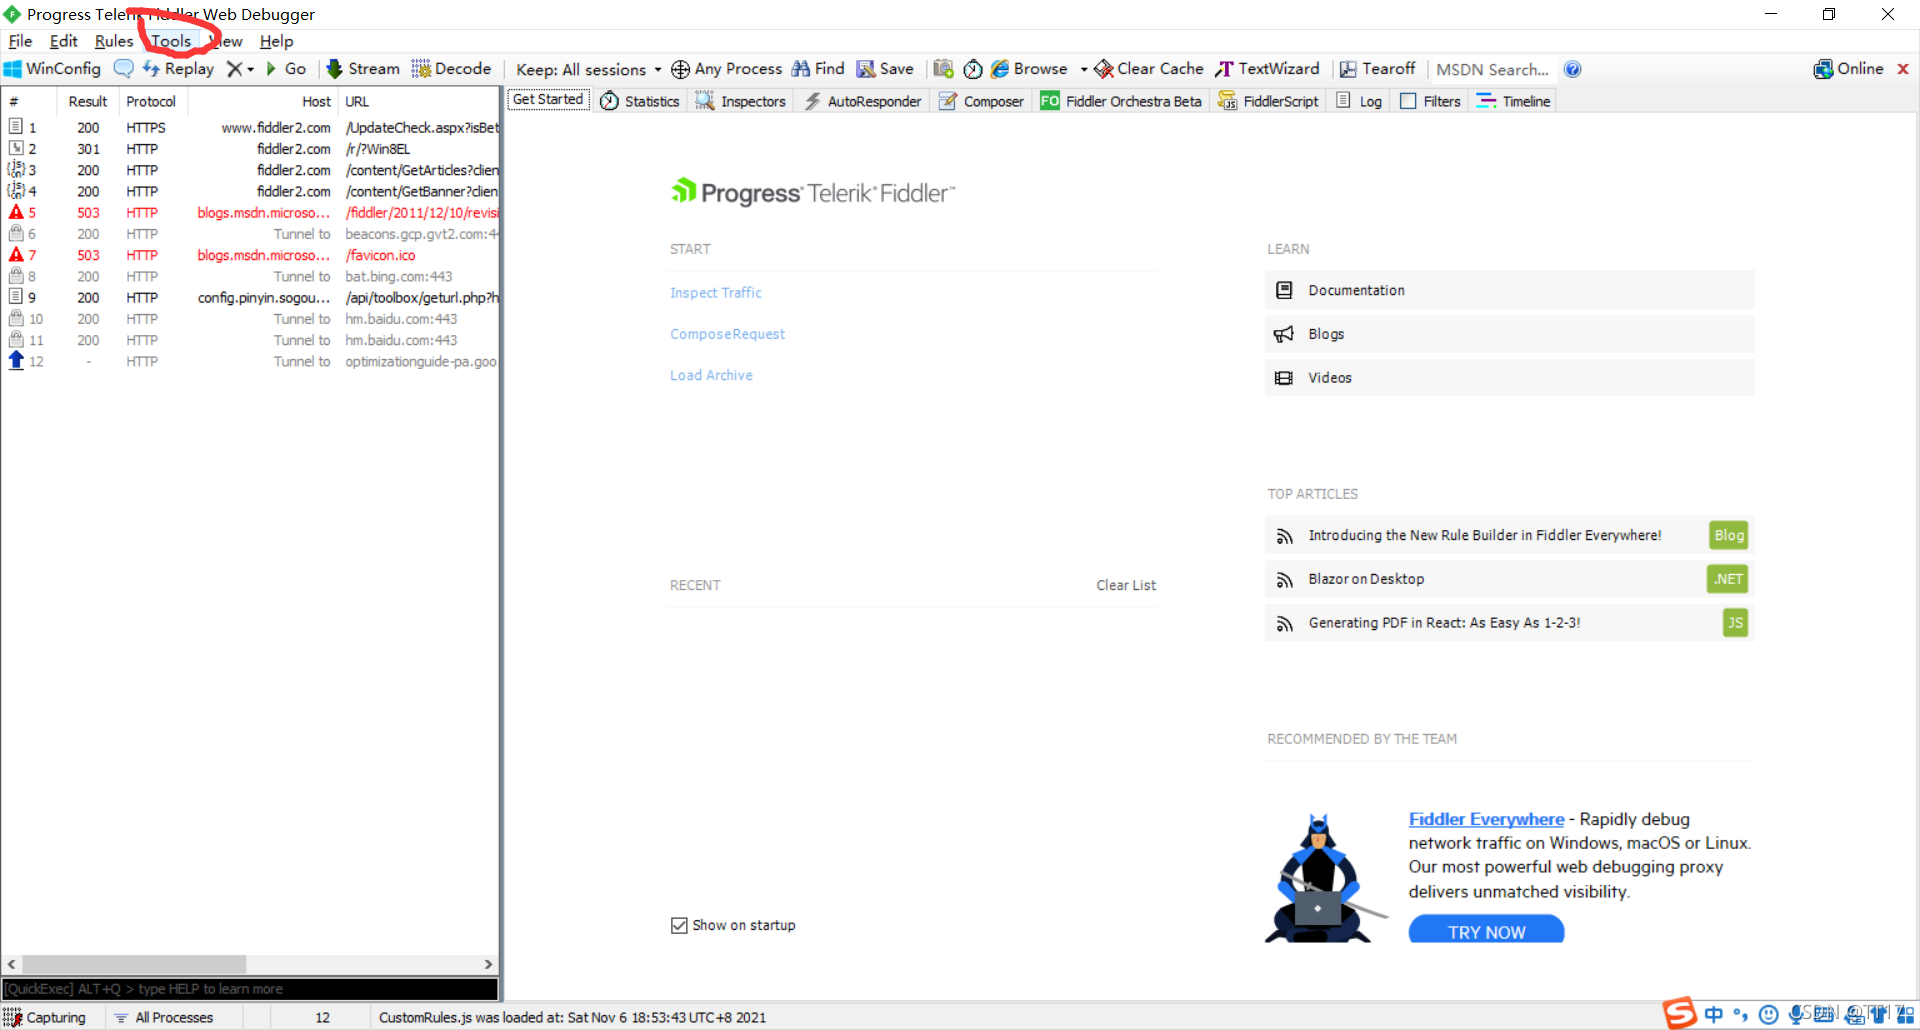Click Clear List under Recent
The width and height of the screenshot is (1920, 1030).
click(x=1126, y=585)
